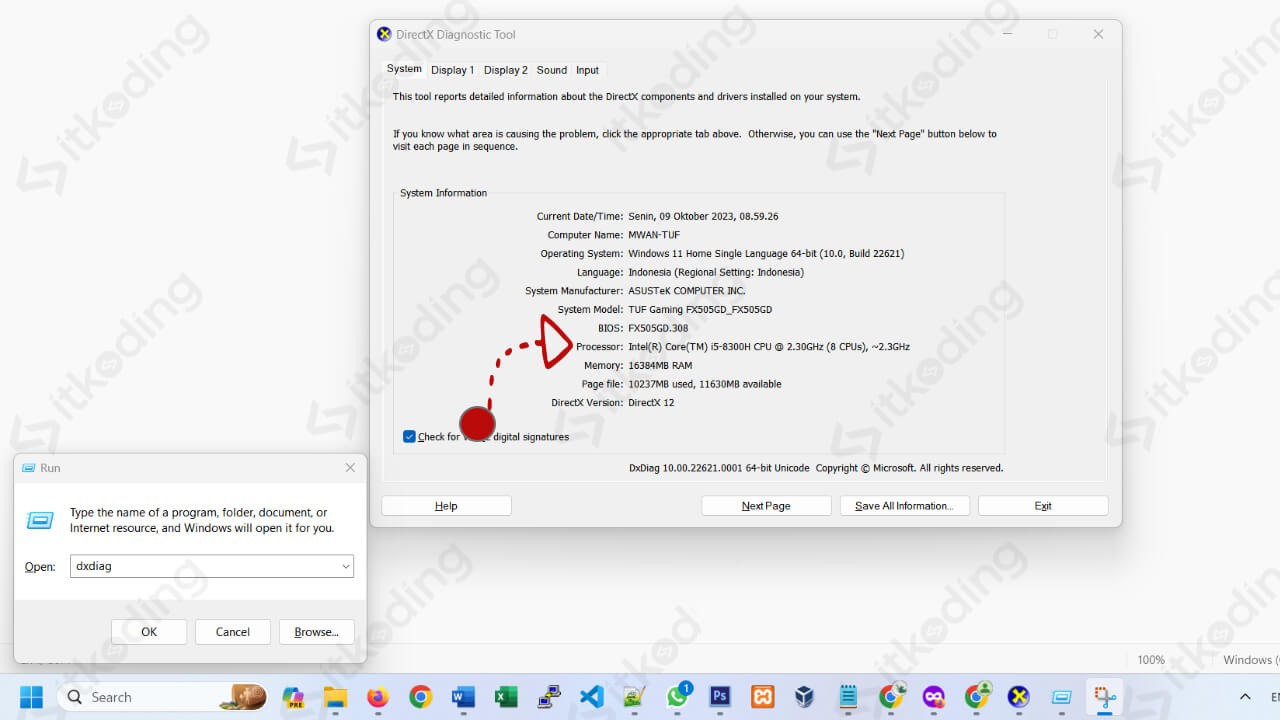Click the DirectX Diagnostic Tool title bar icon
Viewport: 1280px width, 720px height.
384,34
